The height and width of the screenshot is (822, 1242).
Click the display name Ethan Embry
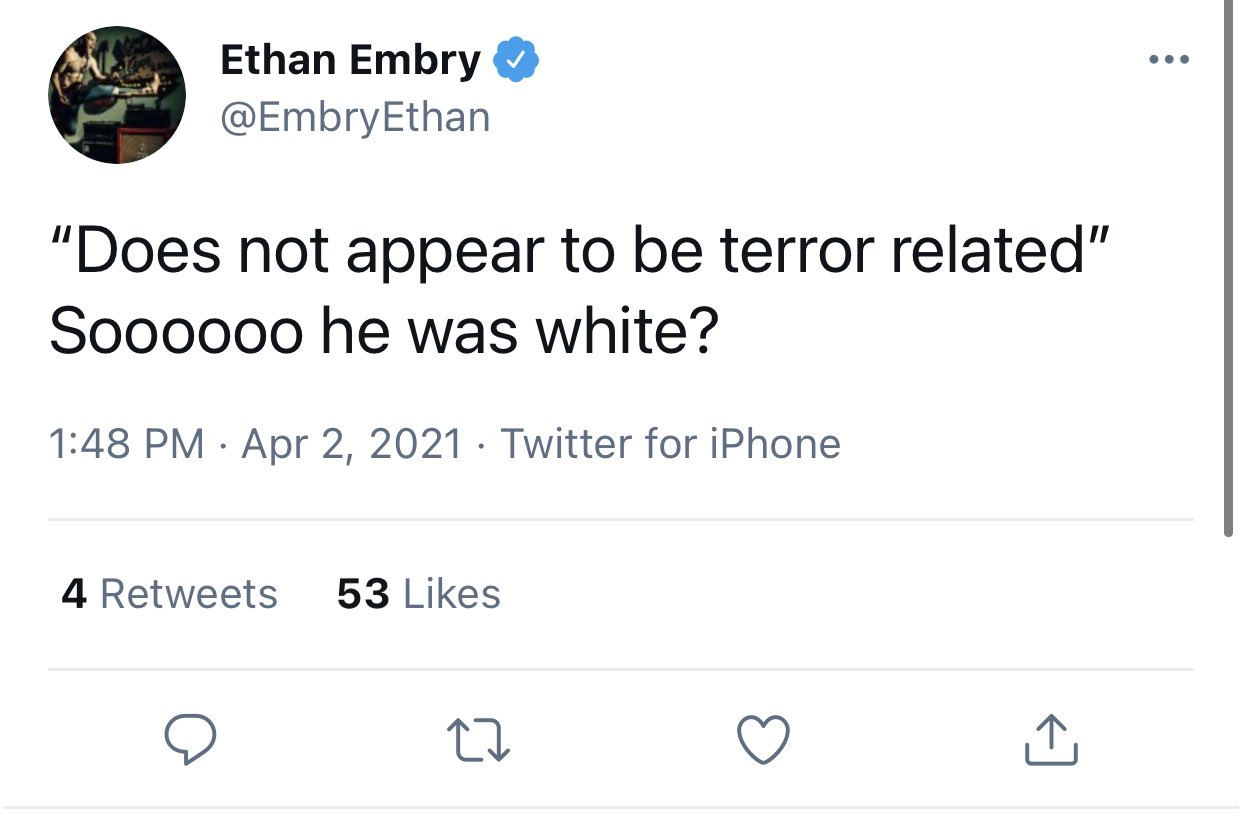point(350,61)
